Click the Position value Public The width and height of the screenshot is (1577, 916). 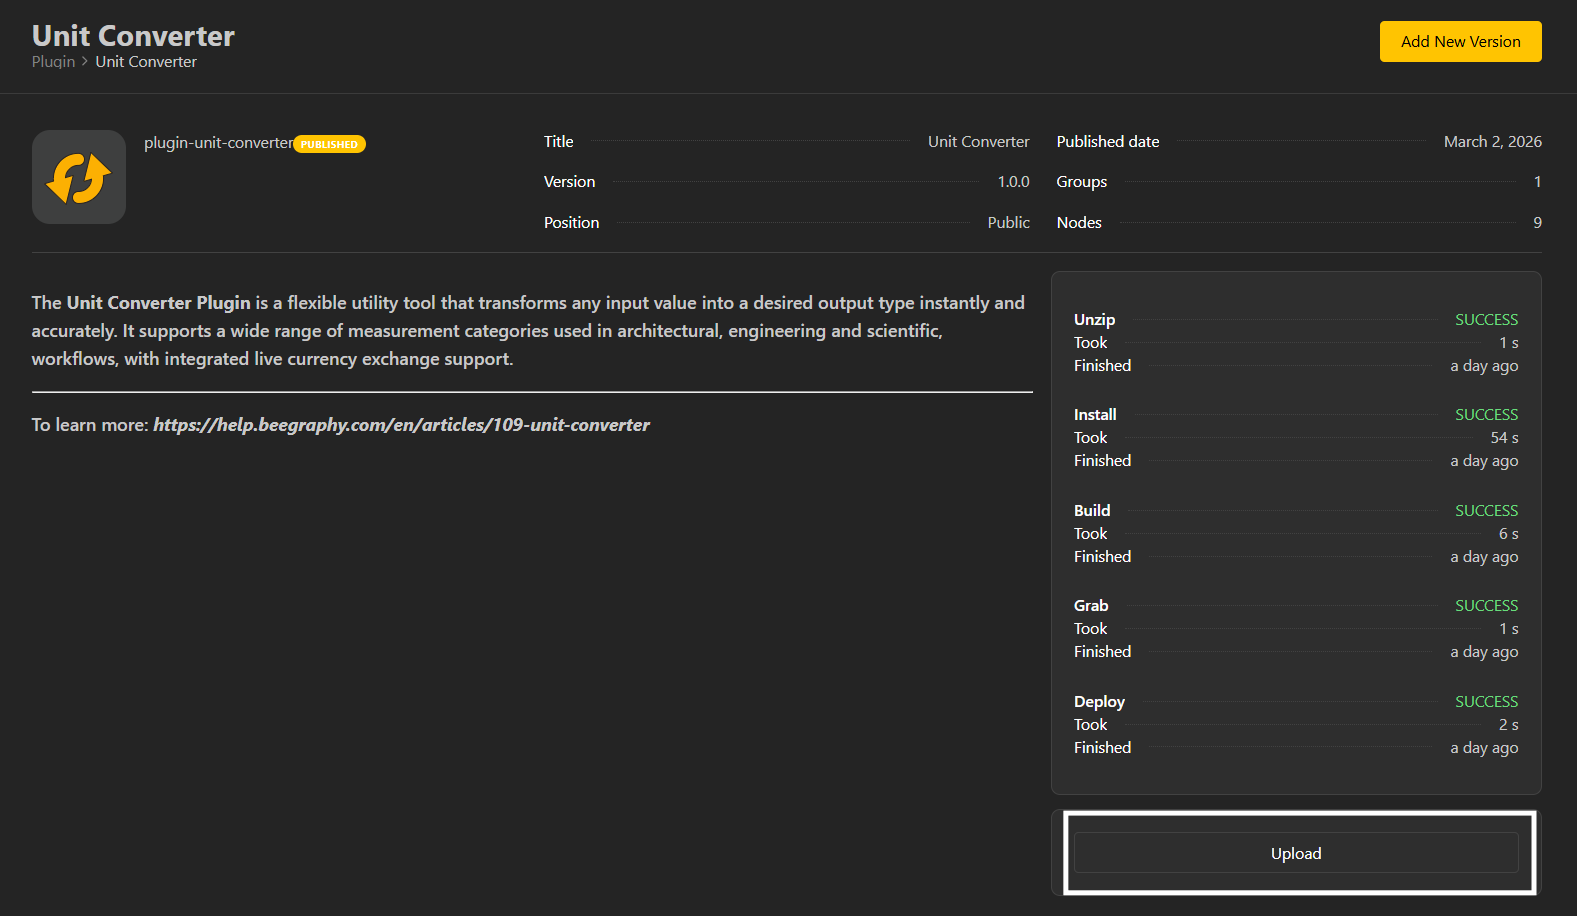(1008, 223)
